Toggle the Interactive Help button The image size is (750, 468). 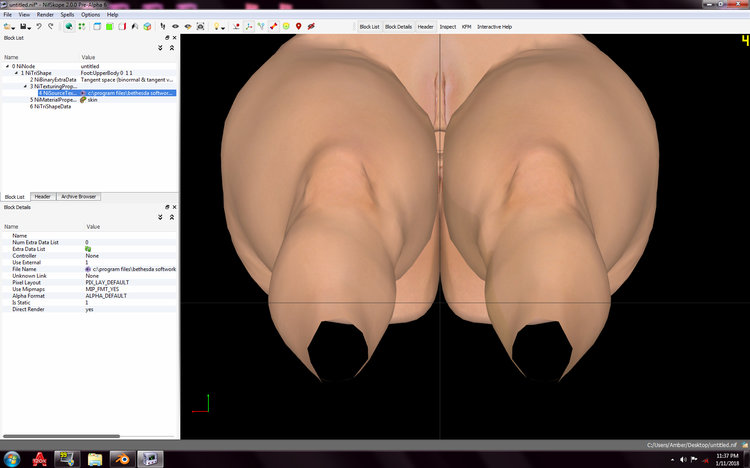[x=495, y=27]
